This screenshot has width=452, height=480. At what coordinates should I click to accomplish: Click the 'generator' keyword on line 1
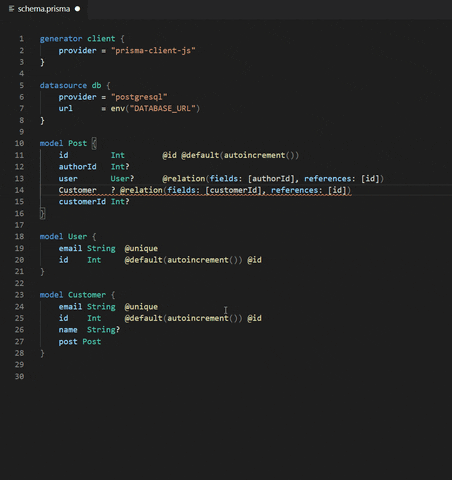pyautogui.click(x=61, y=39)
